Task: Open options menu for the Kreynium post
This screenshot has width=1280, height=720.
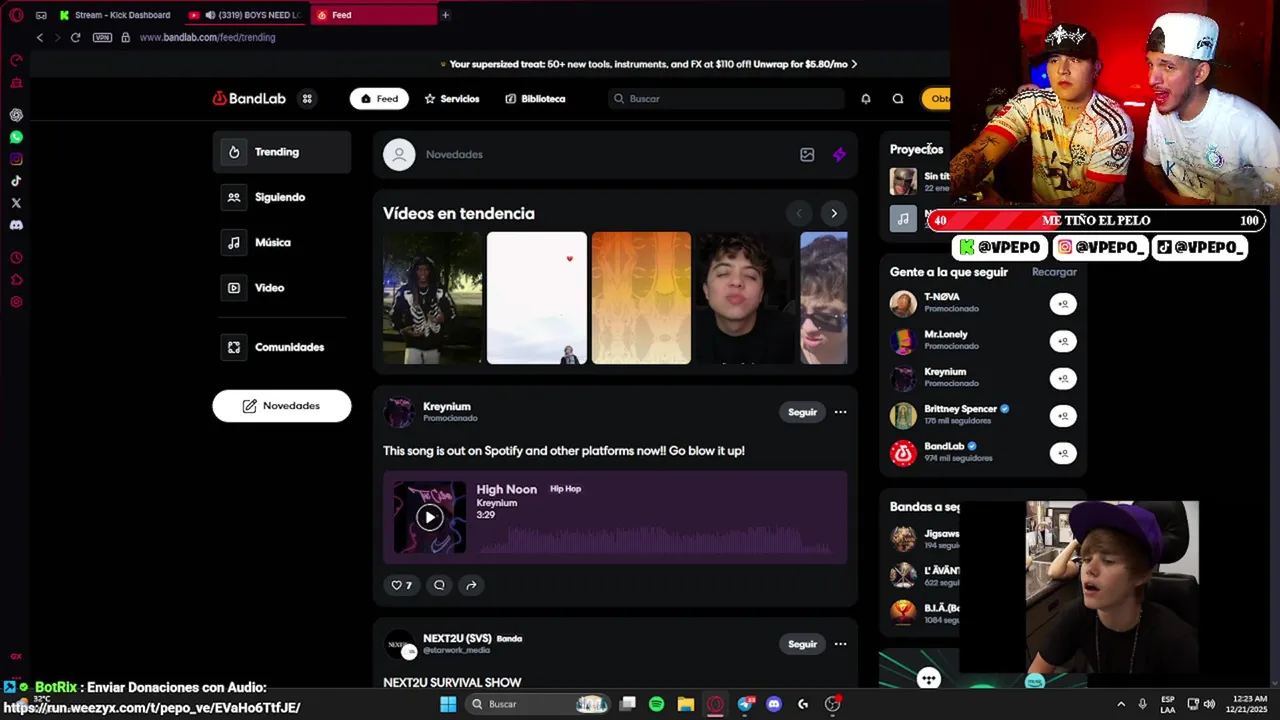Action: [840, 412]
